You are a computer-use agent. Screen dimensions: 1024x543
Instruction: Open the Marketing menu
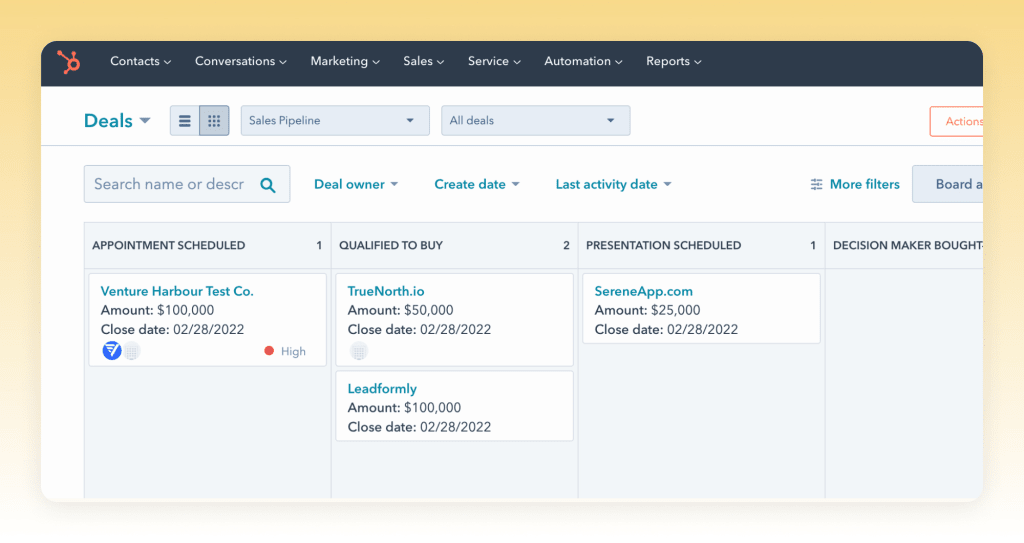click(345, 61)
